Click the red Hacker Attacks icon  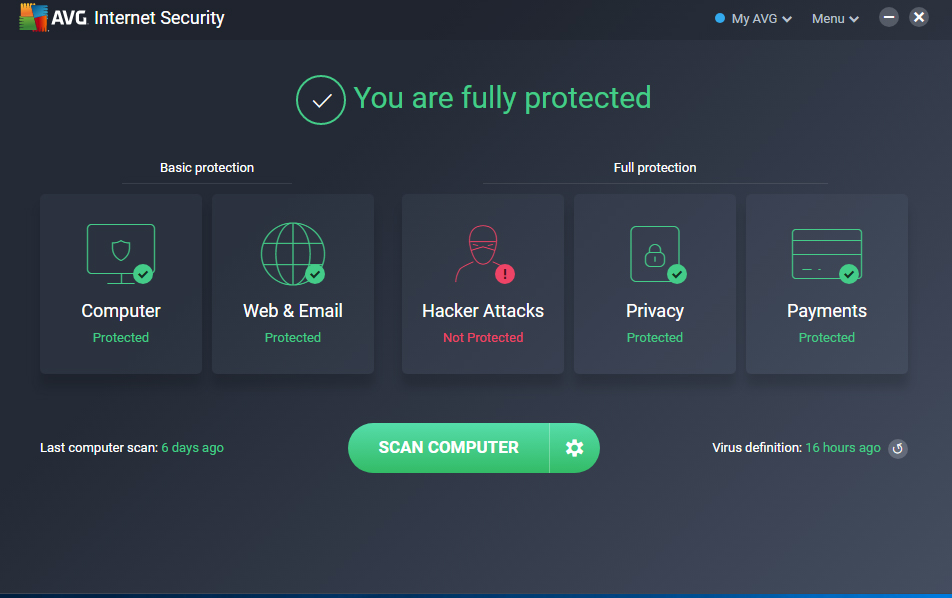coord(482,253)
